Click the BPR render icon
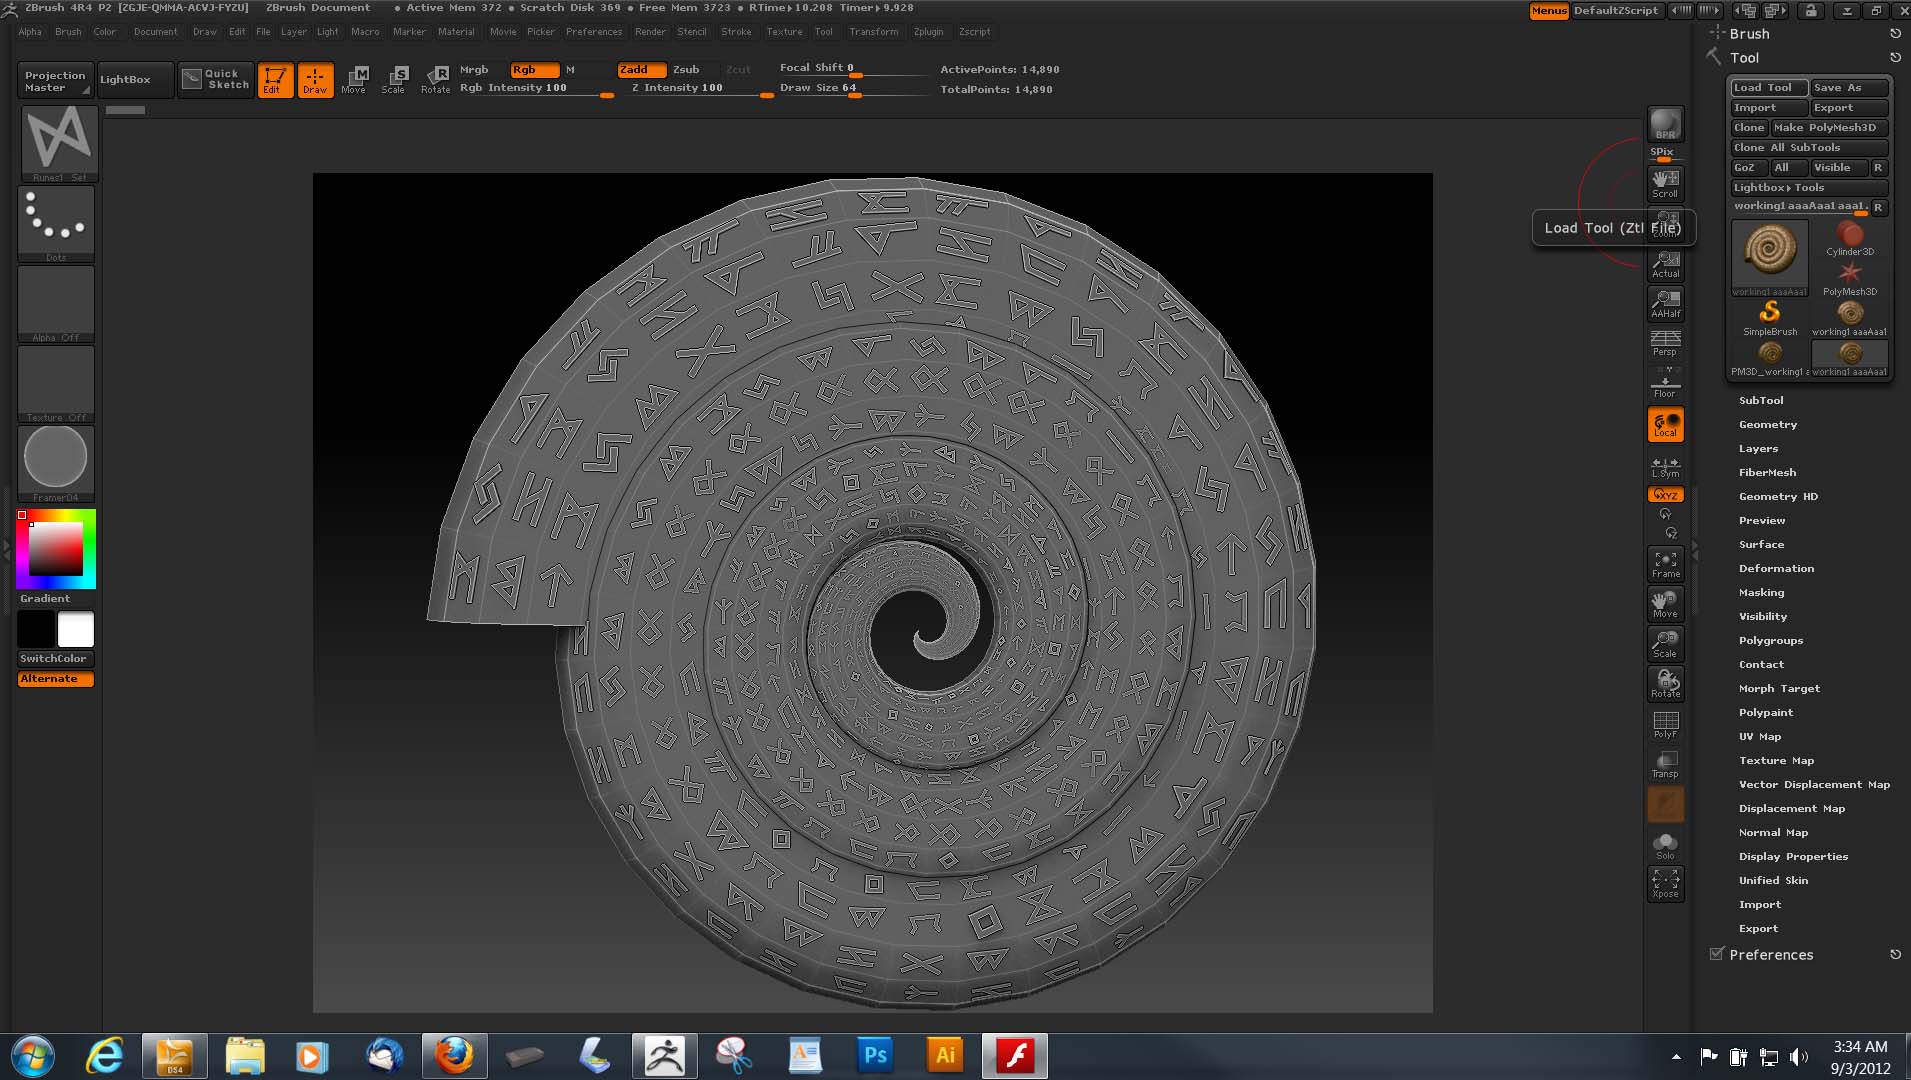The image size is (1911, 1080). [x=1665, y=124]
